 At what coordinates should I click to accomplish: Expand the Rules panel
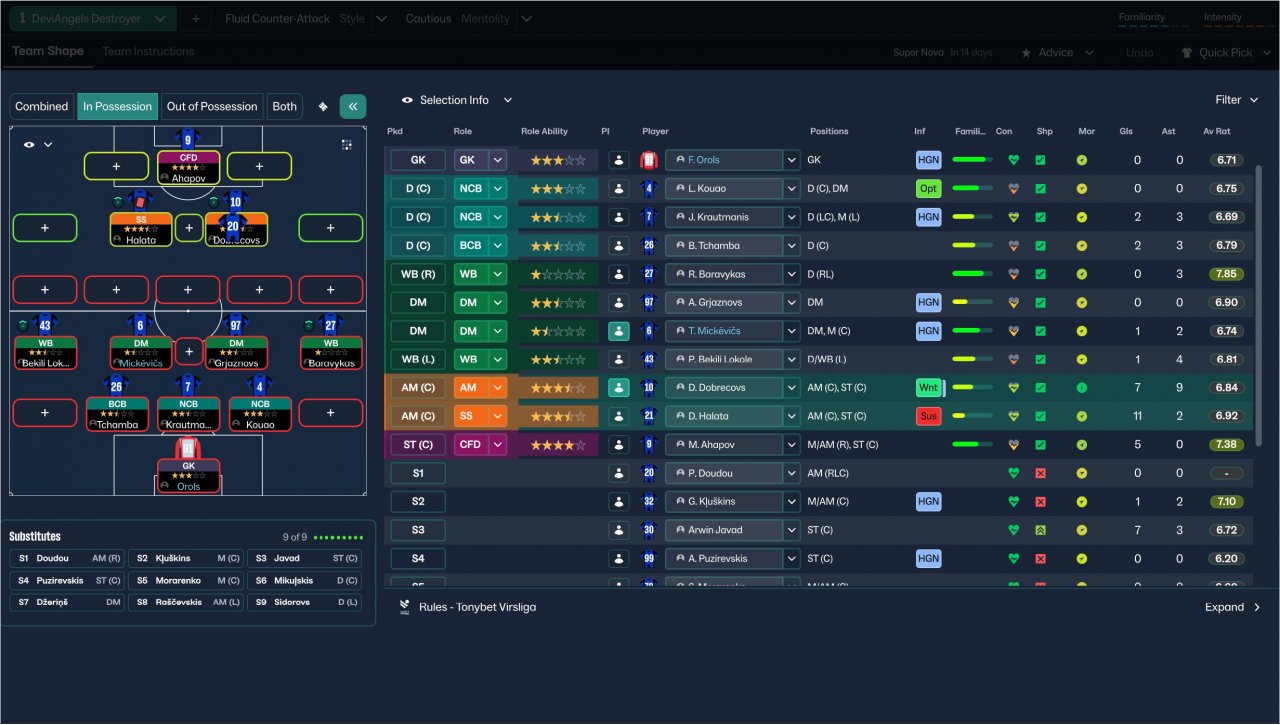(x=1233, y=607)
